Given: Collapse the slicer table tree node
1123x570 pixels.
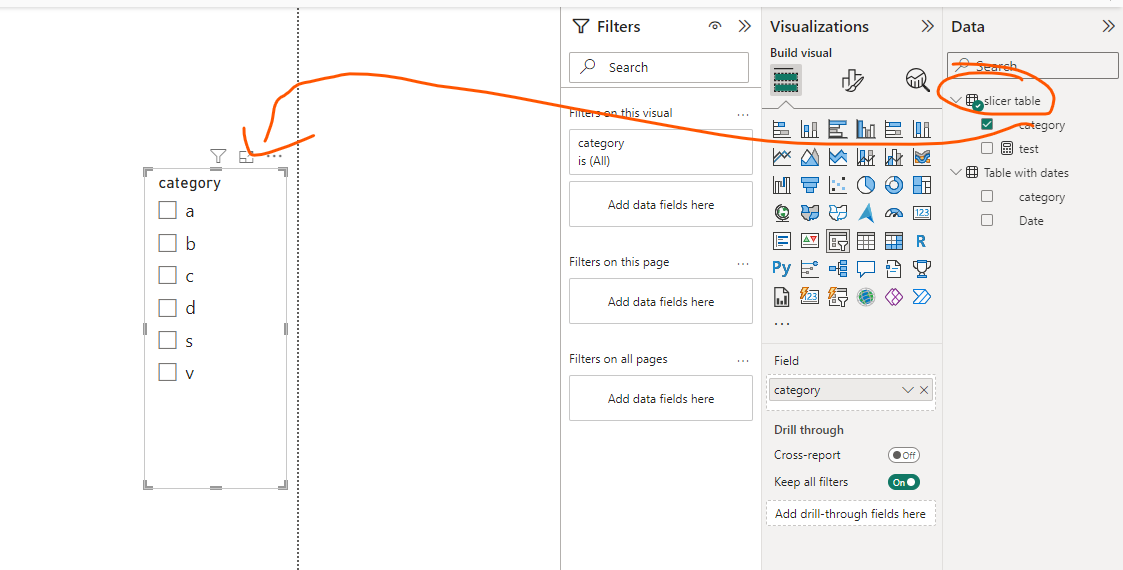Looking at the screenshot, I should coord(955,100).
